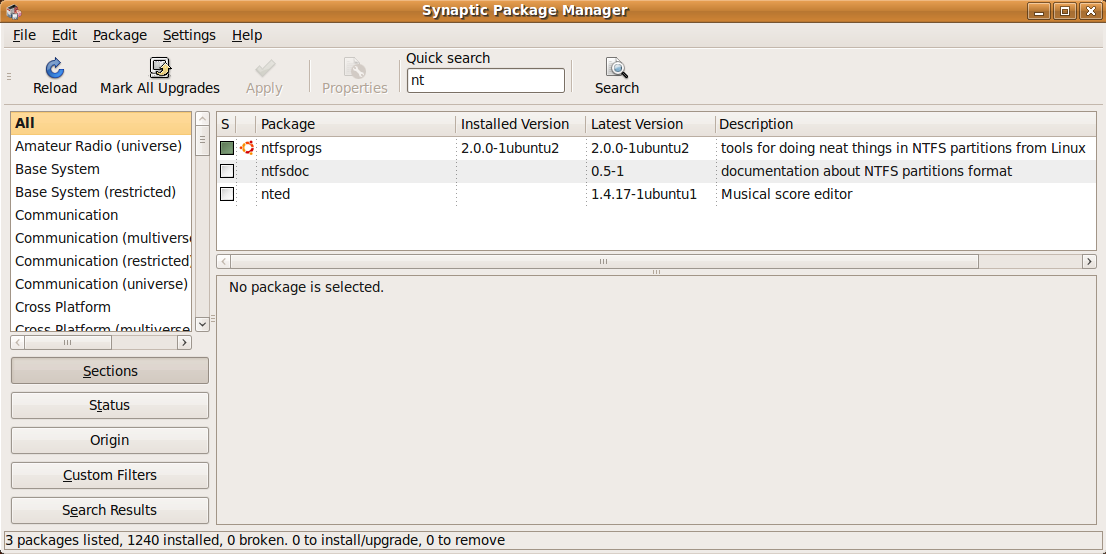Click sections list scroll right arrow
Viewport: 1106px width, 554px height.
tap(185, 343)
